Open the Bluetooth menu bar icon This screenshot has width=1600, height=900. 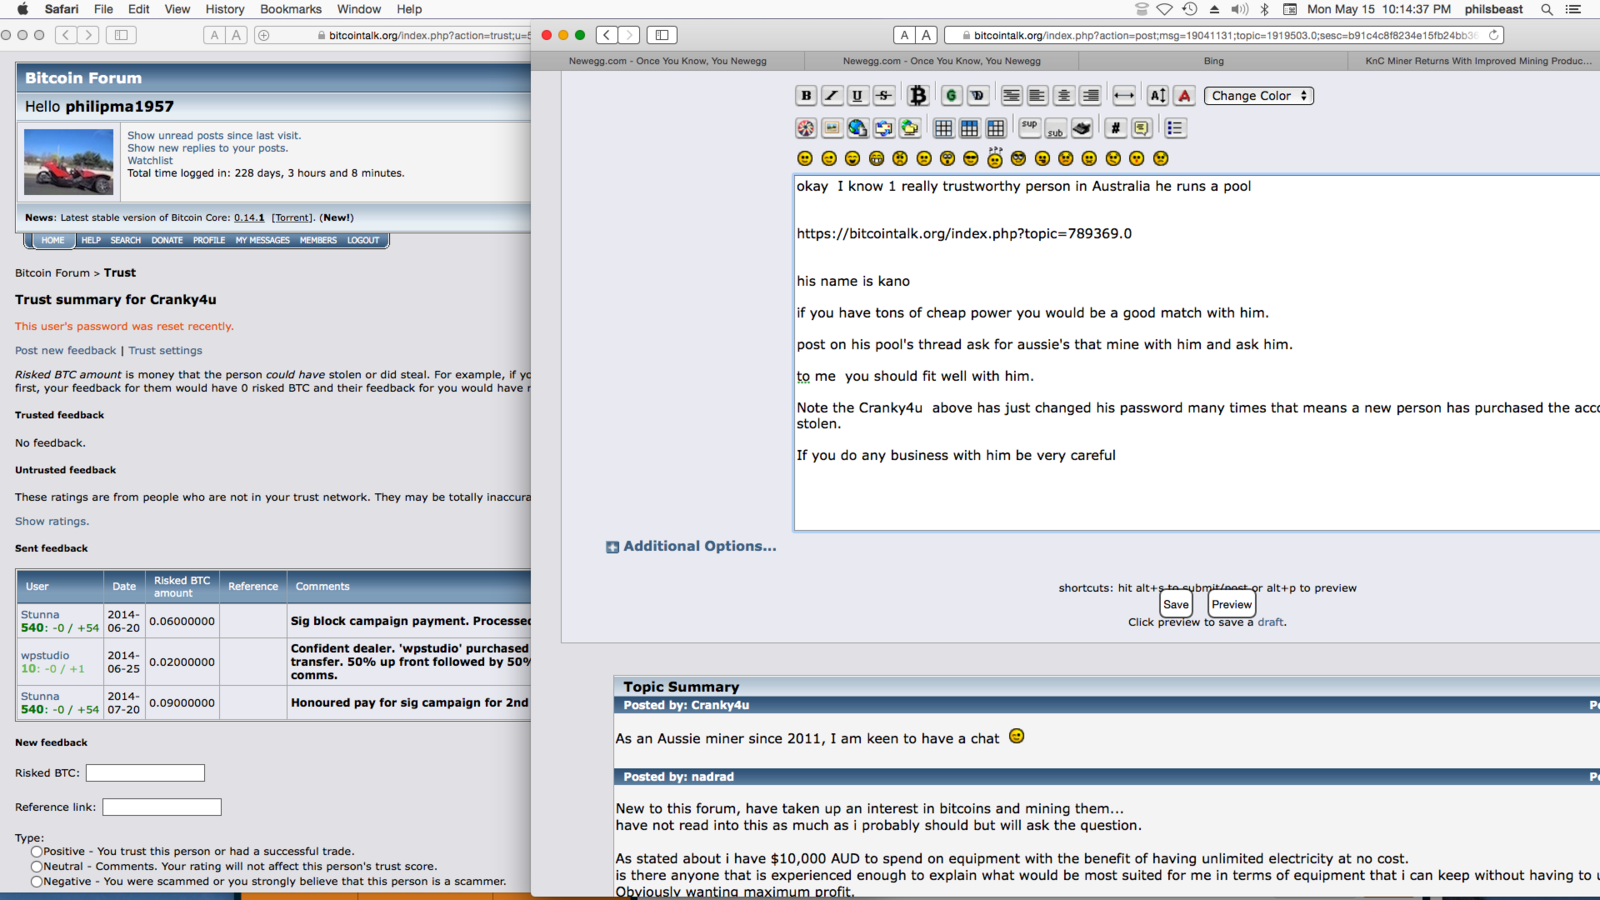click(1264, 9)
